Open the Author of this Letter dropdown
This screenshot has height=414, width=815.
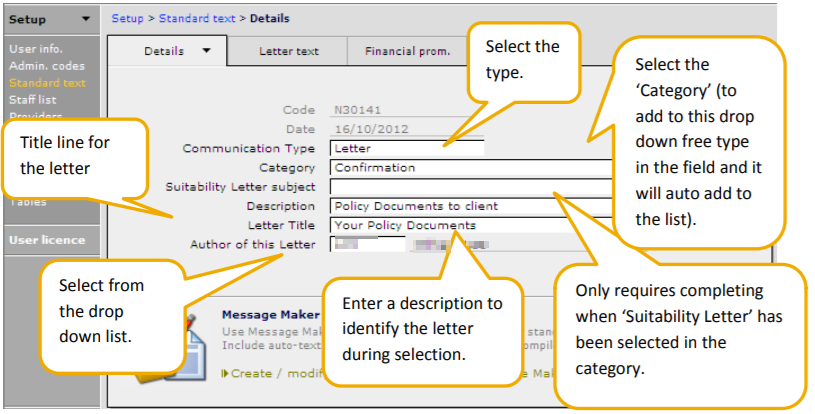tap(367, 244)
